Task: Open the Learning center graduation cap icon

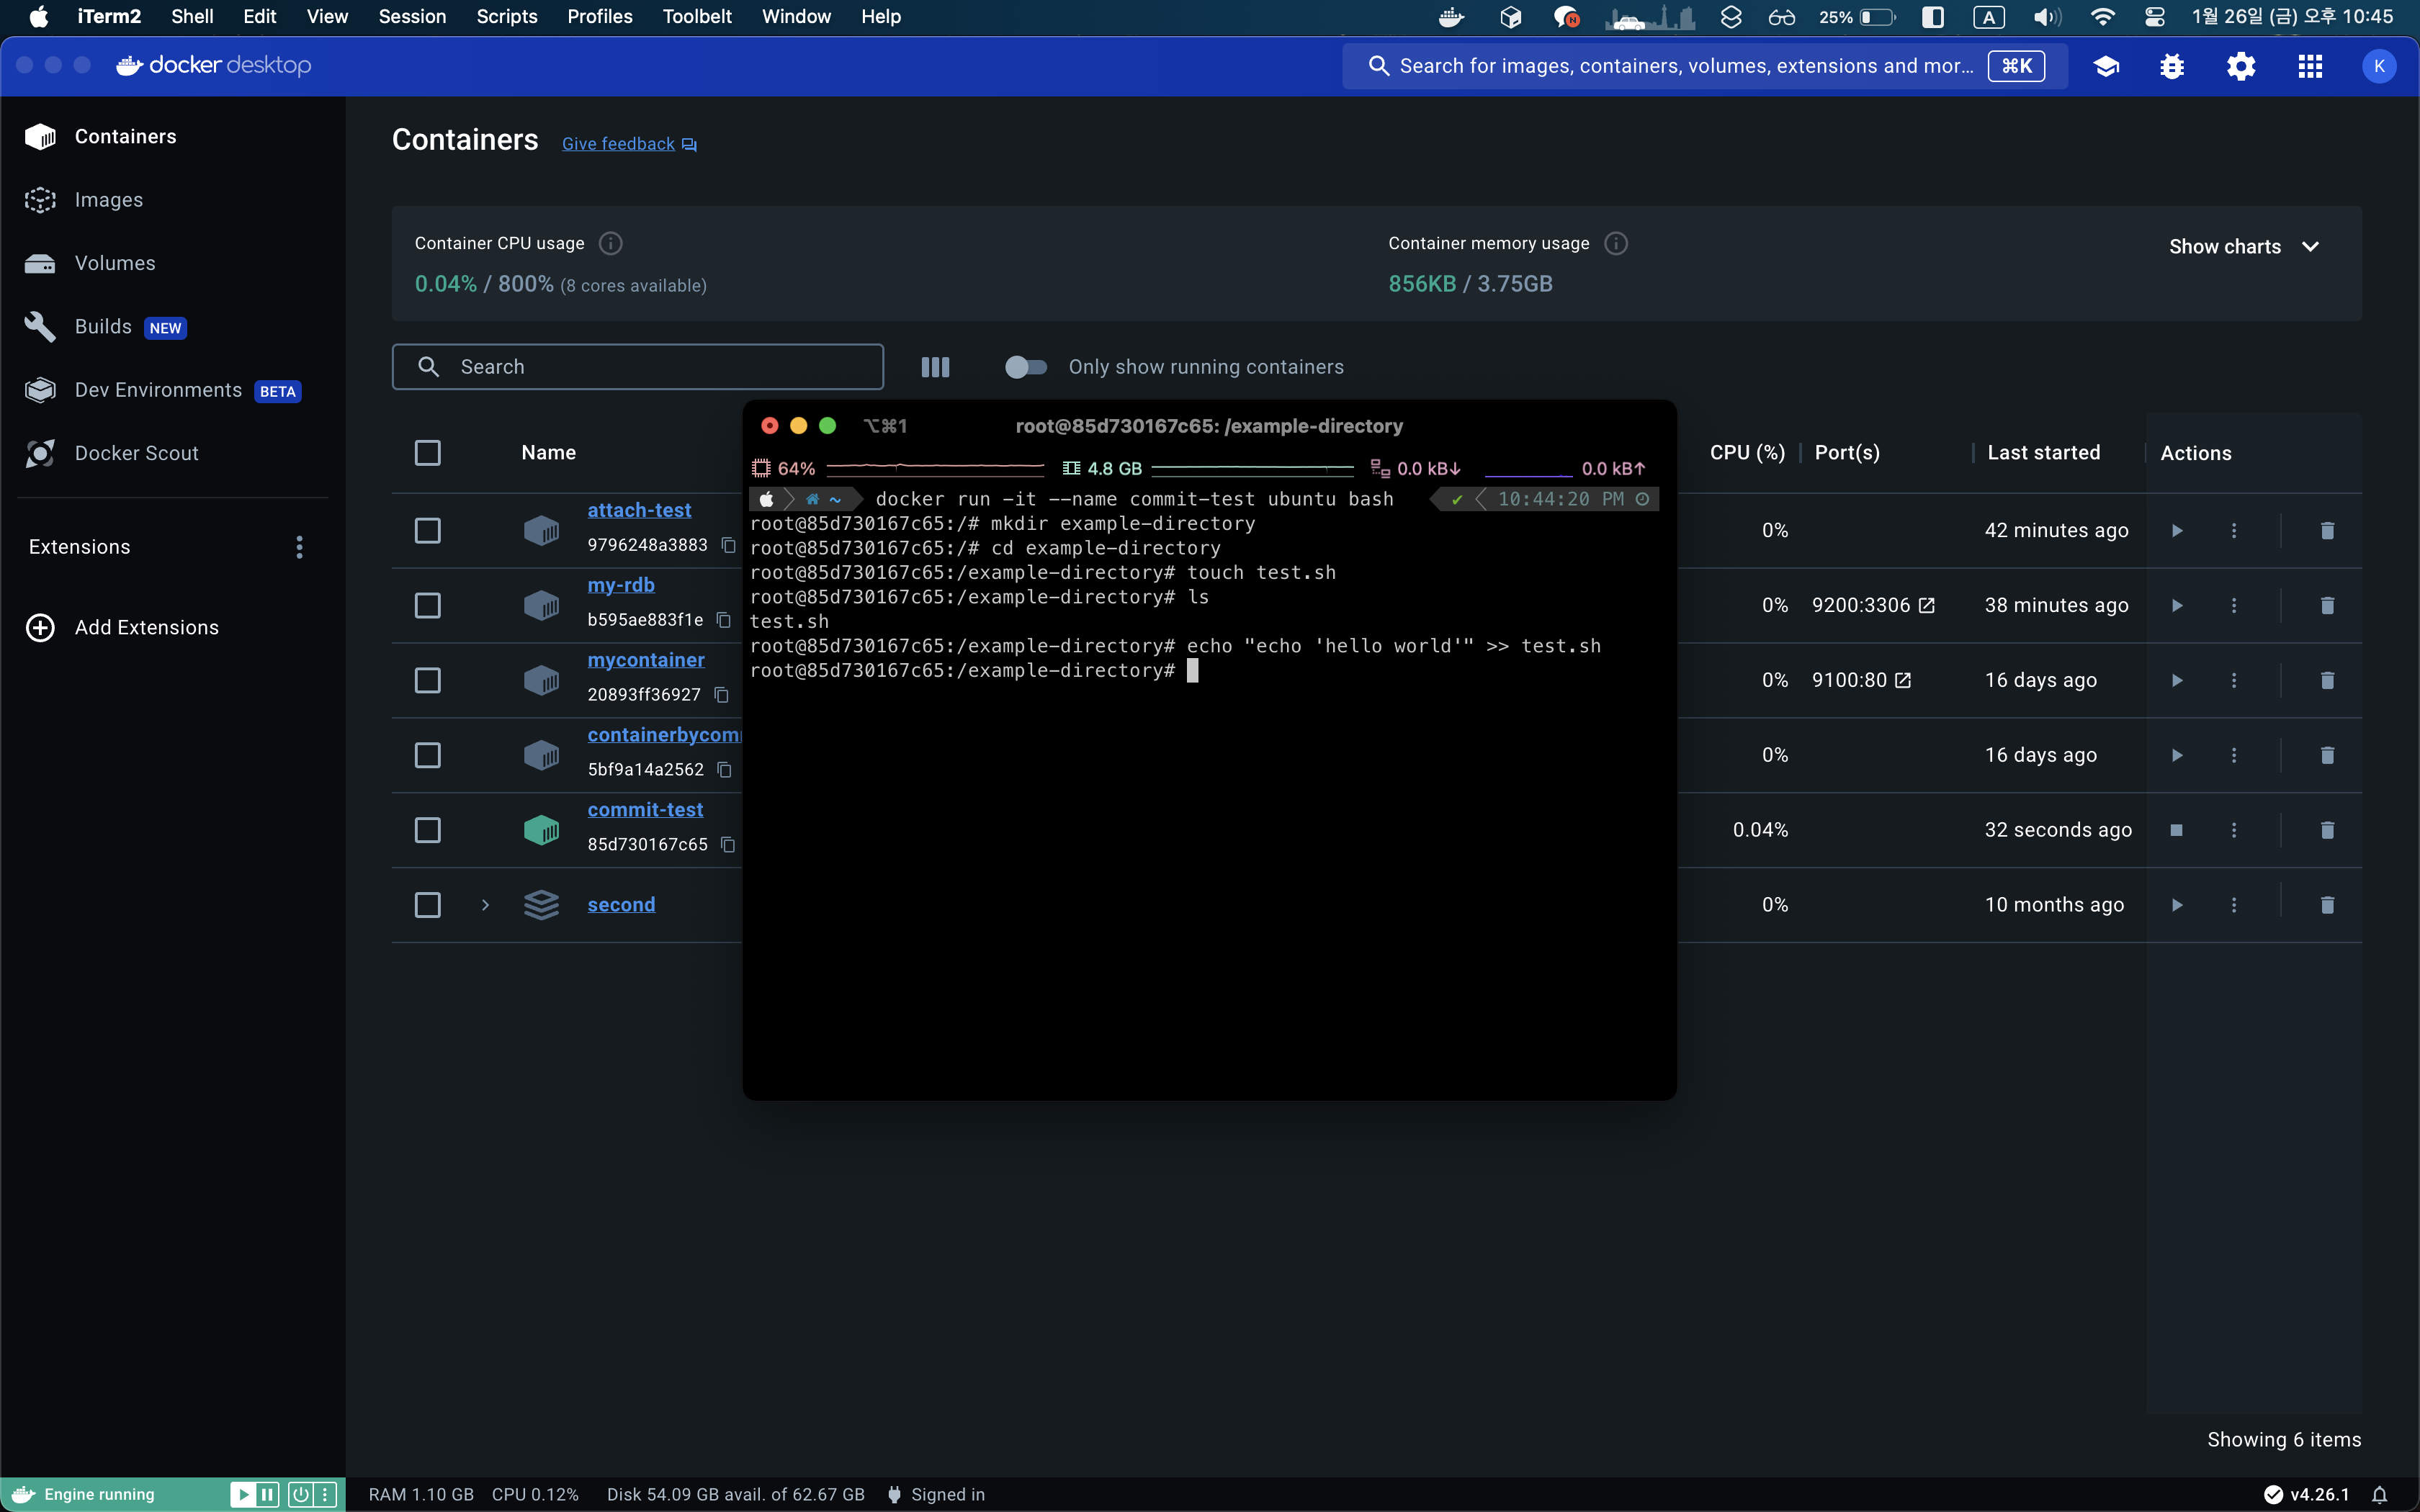Action: point(2106,66)
